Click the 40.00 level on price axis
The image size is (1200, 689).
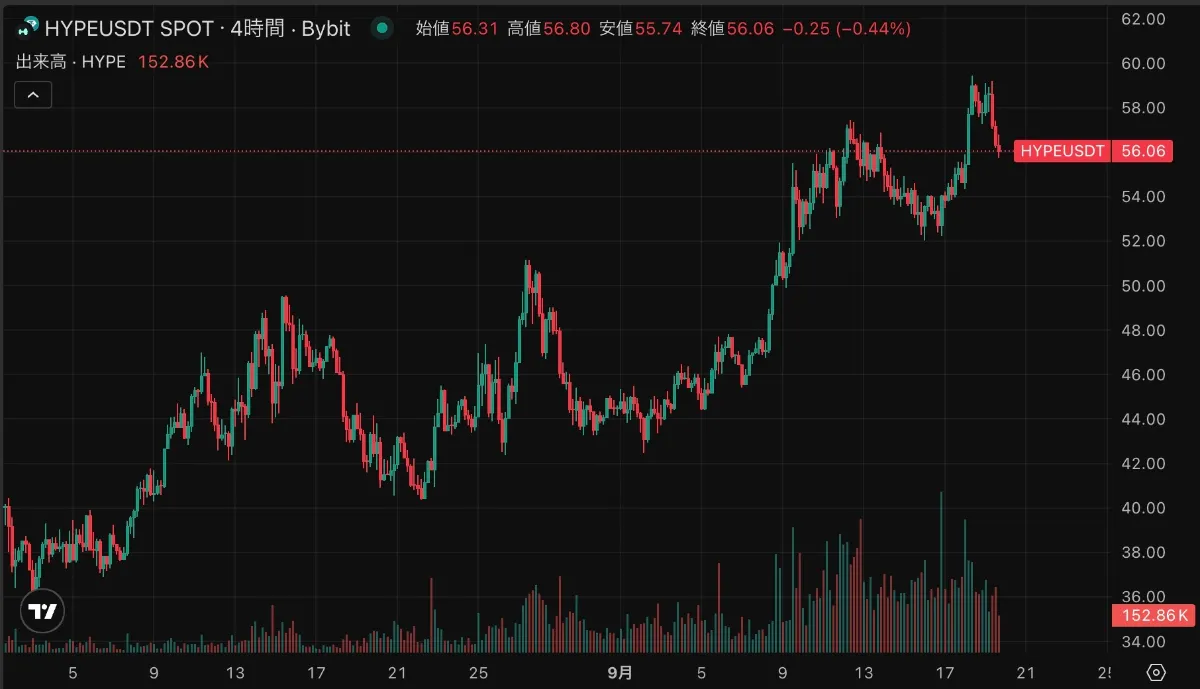[1143, 508]
